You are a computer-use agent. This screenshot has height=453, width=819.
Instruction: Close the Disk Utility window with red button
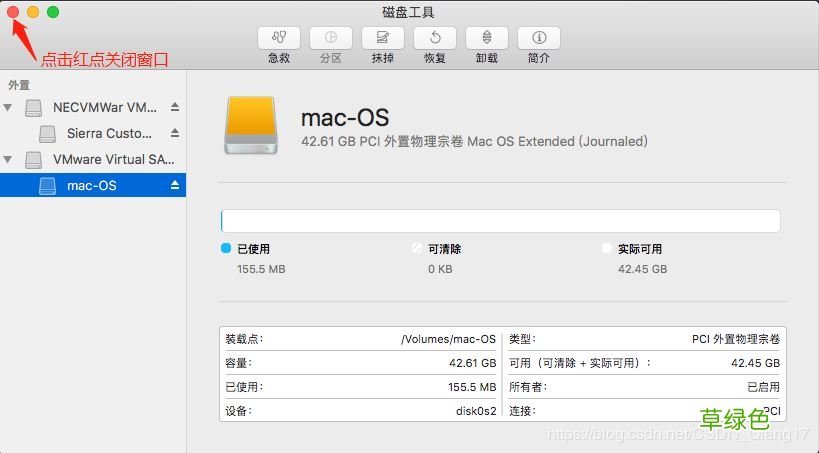coord(13,11)
